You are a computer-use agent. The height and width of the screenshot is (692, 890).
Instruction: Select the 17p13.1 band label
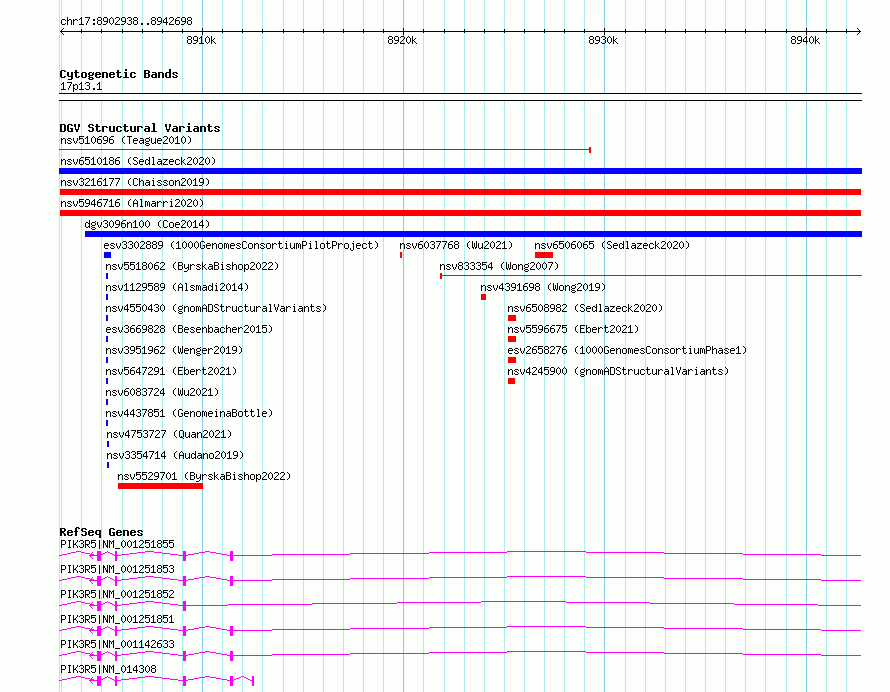coord(81,86)
